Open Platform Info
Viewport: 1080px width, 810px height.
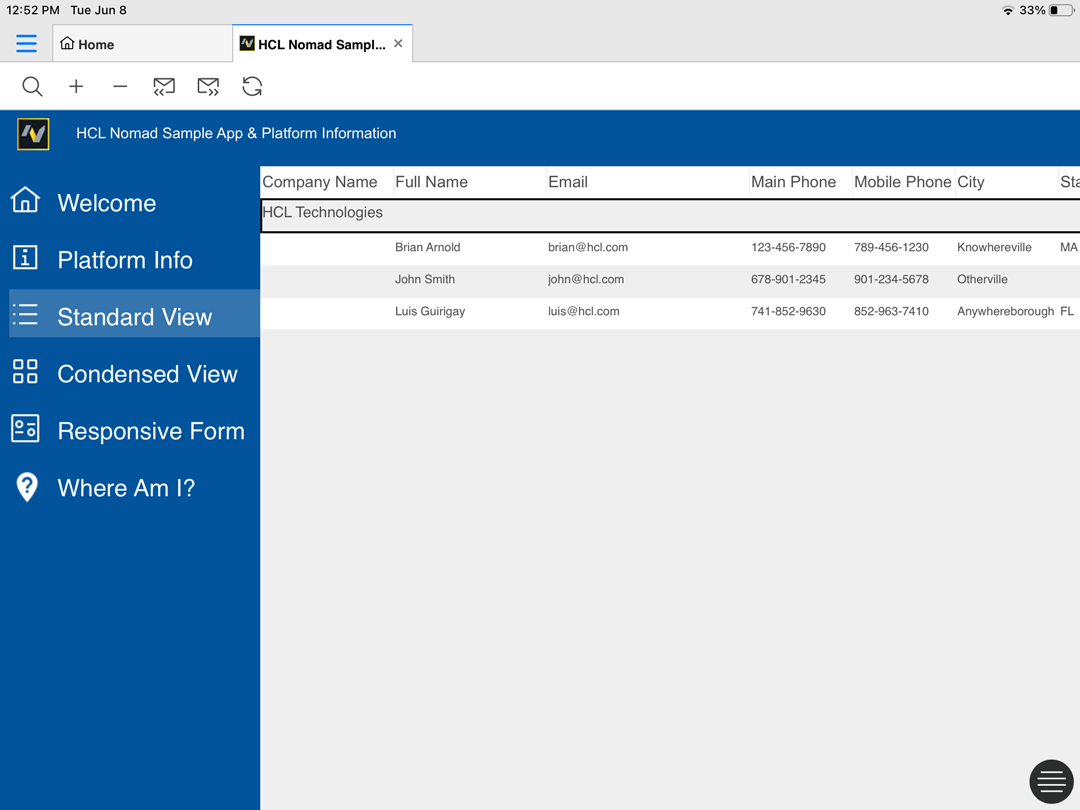pos(125,260)
